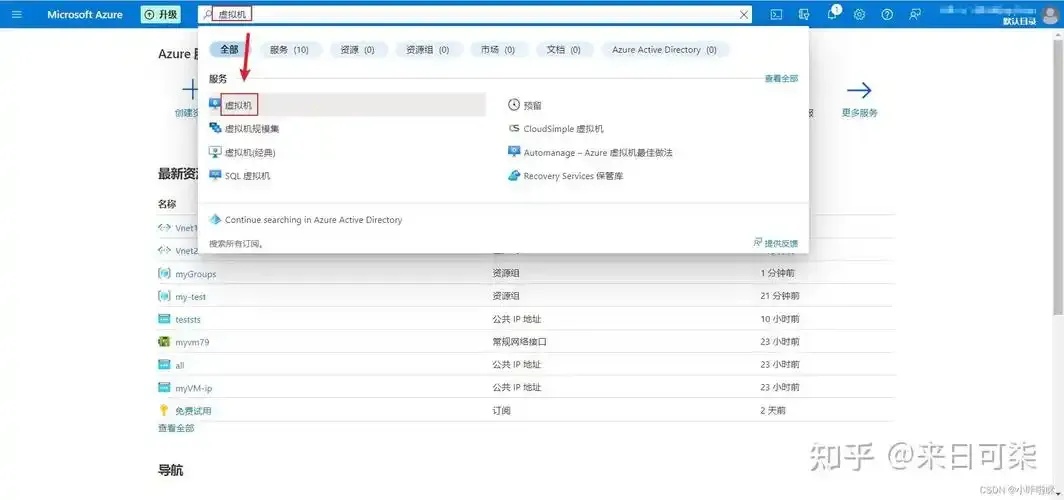
Task: Click the 更多服务 arrow icon
Action: 859,90
